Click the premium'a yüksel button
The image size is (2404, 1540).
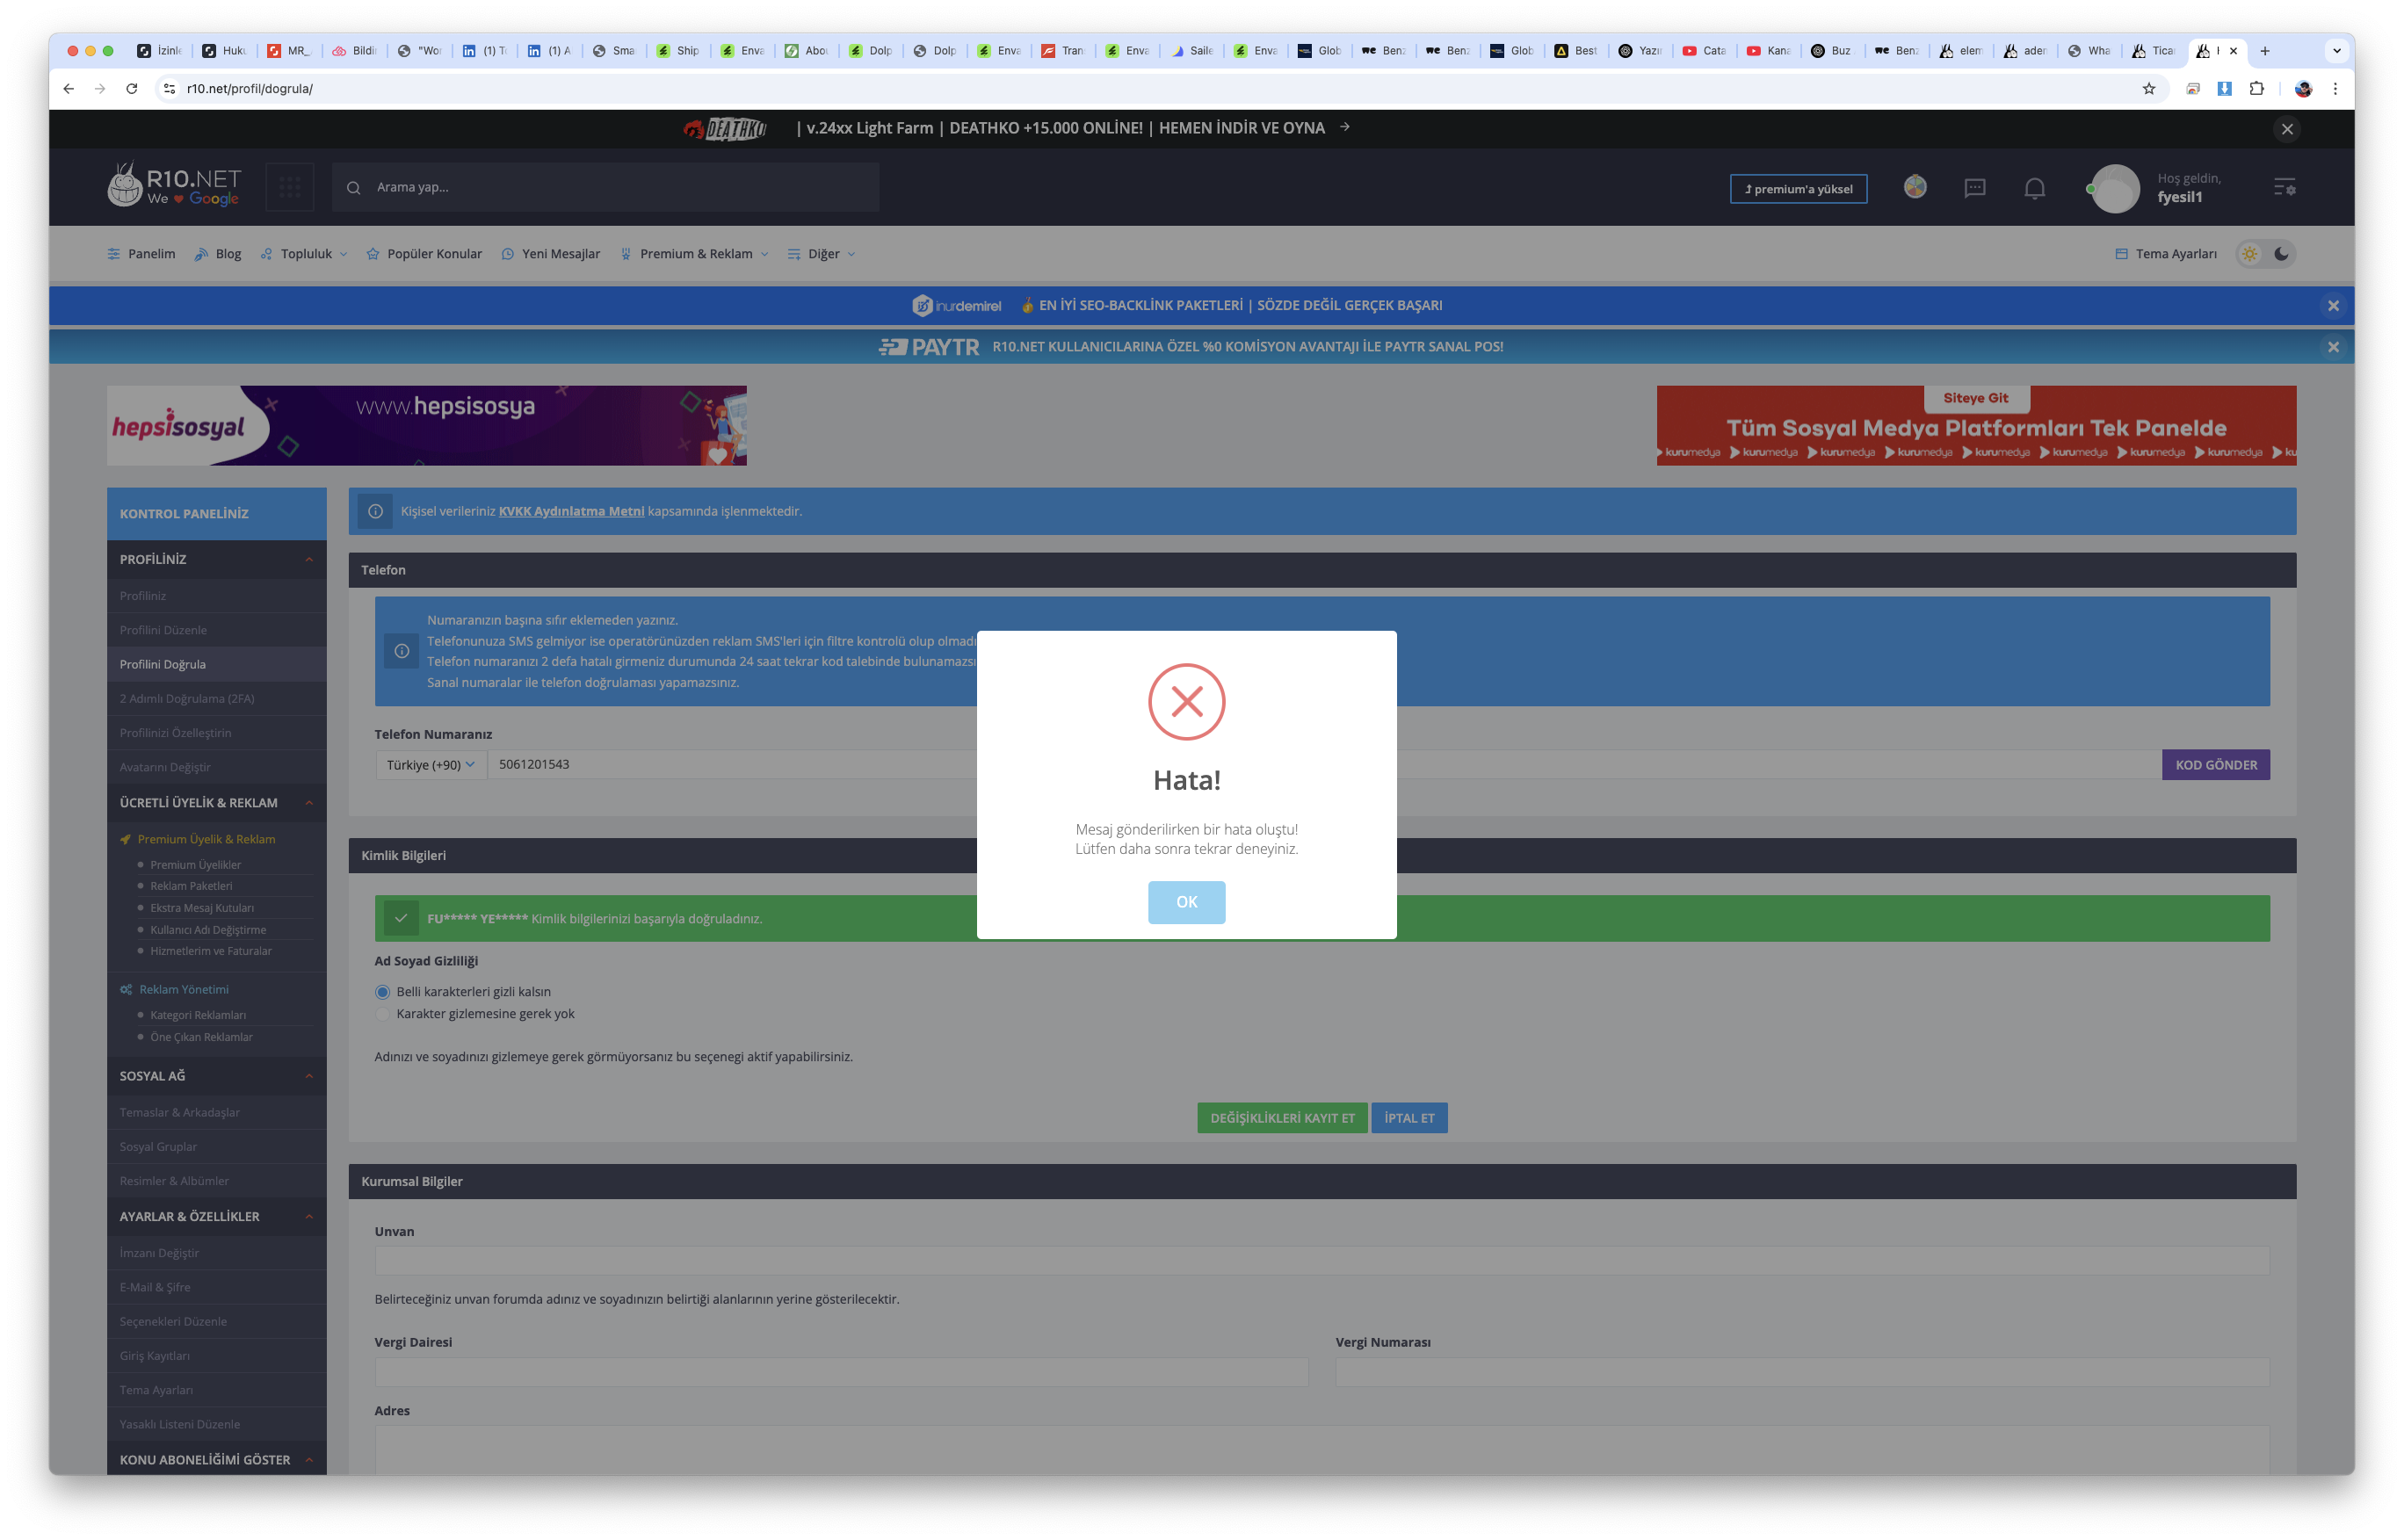(x=1798, y=189)
